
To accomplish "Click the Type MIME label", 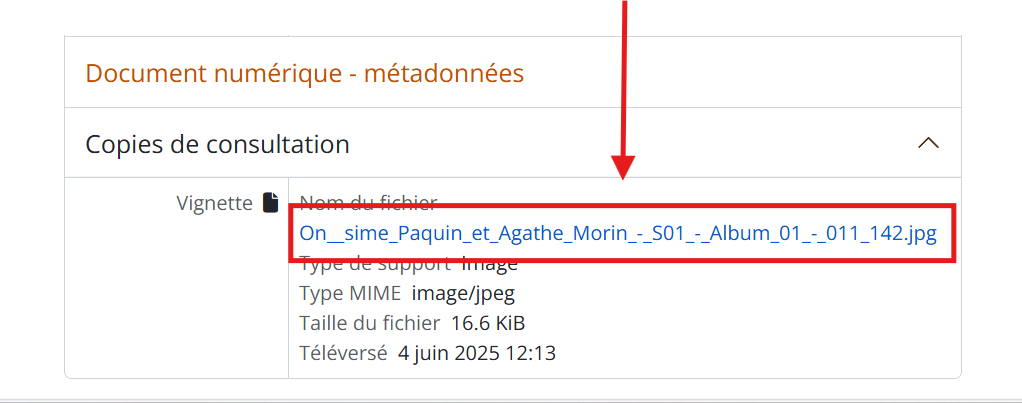I will point(350,294).
